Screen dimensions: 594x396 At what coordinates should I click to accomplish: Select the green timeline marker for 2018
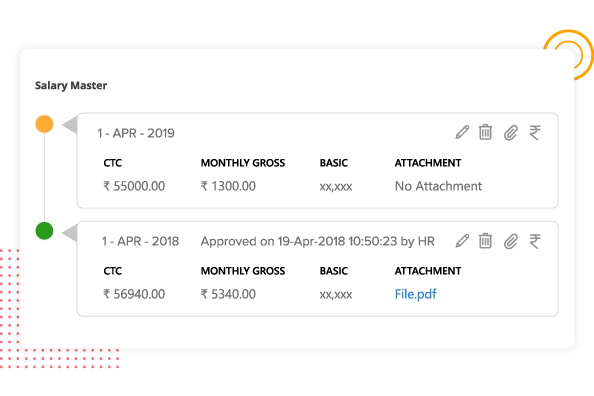[x=44, y=231]
